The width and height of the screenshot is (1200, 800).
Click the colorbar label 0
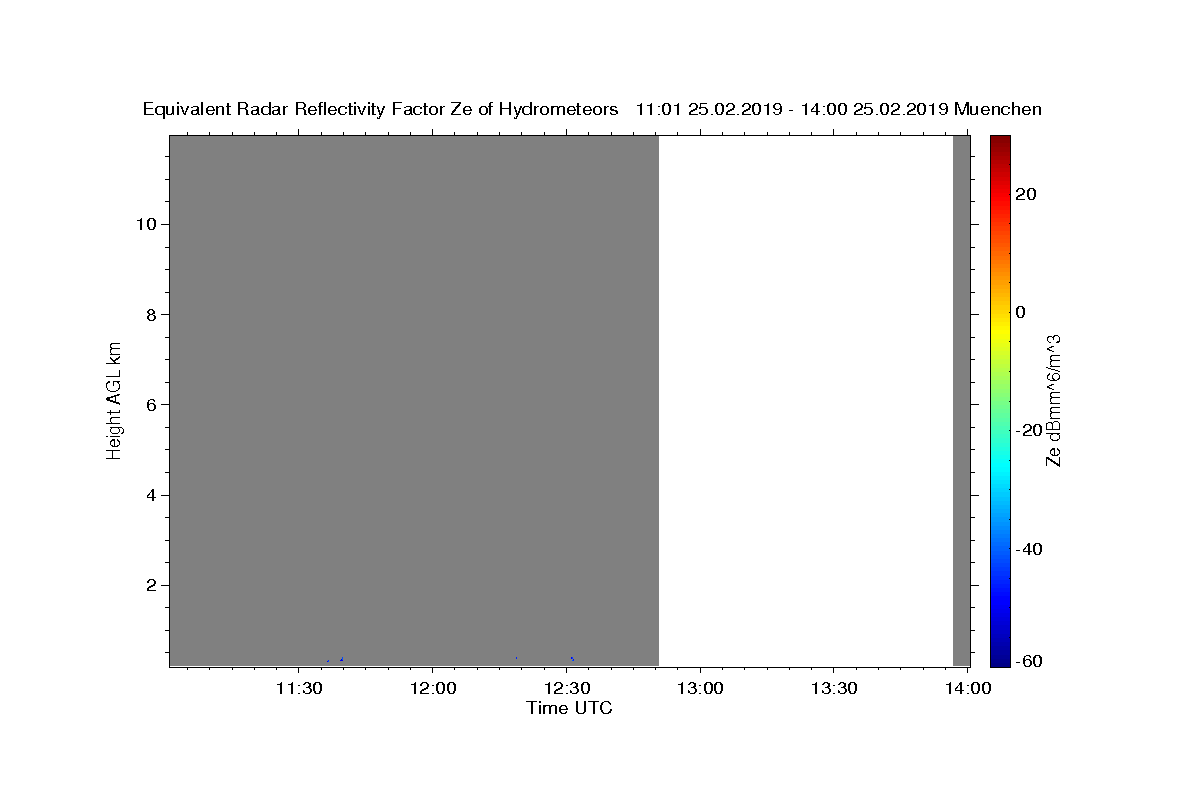pos(1021,312)
